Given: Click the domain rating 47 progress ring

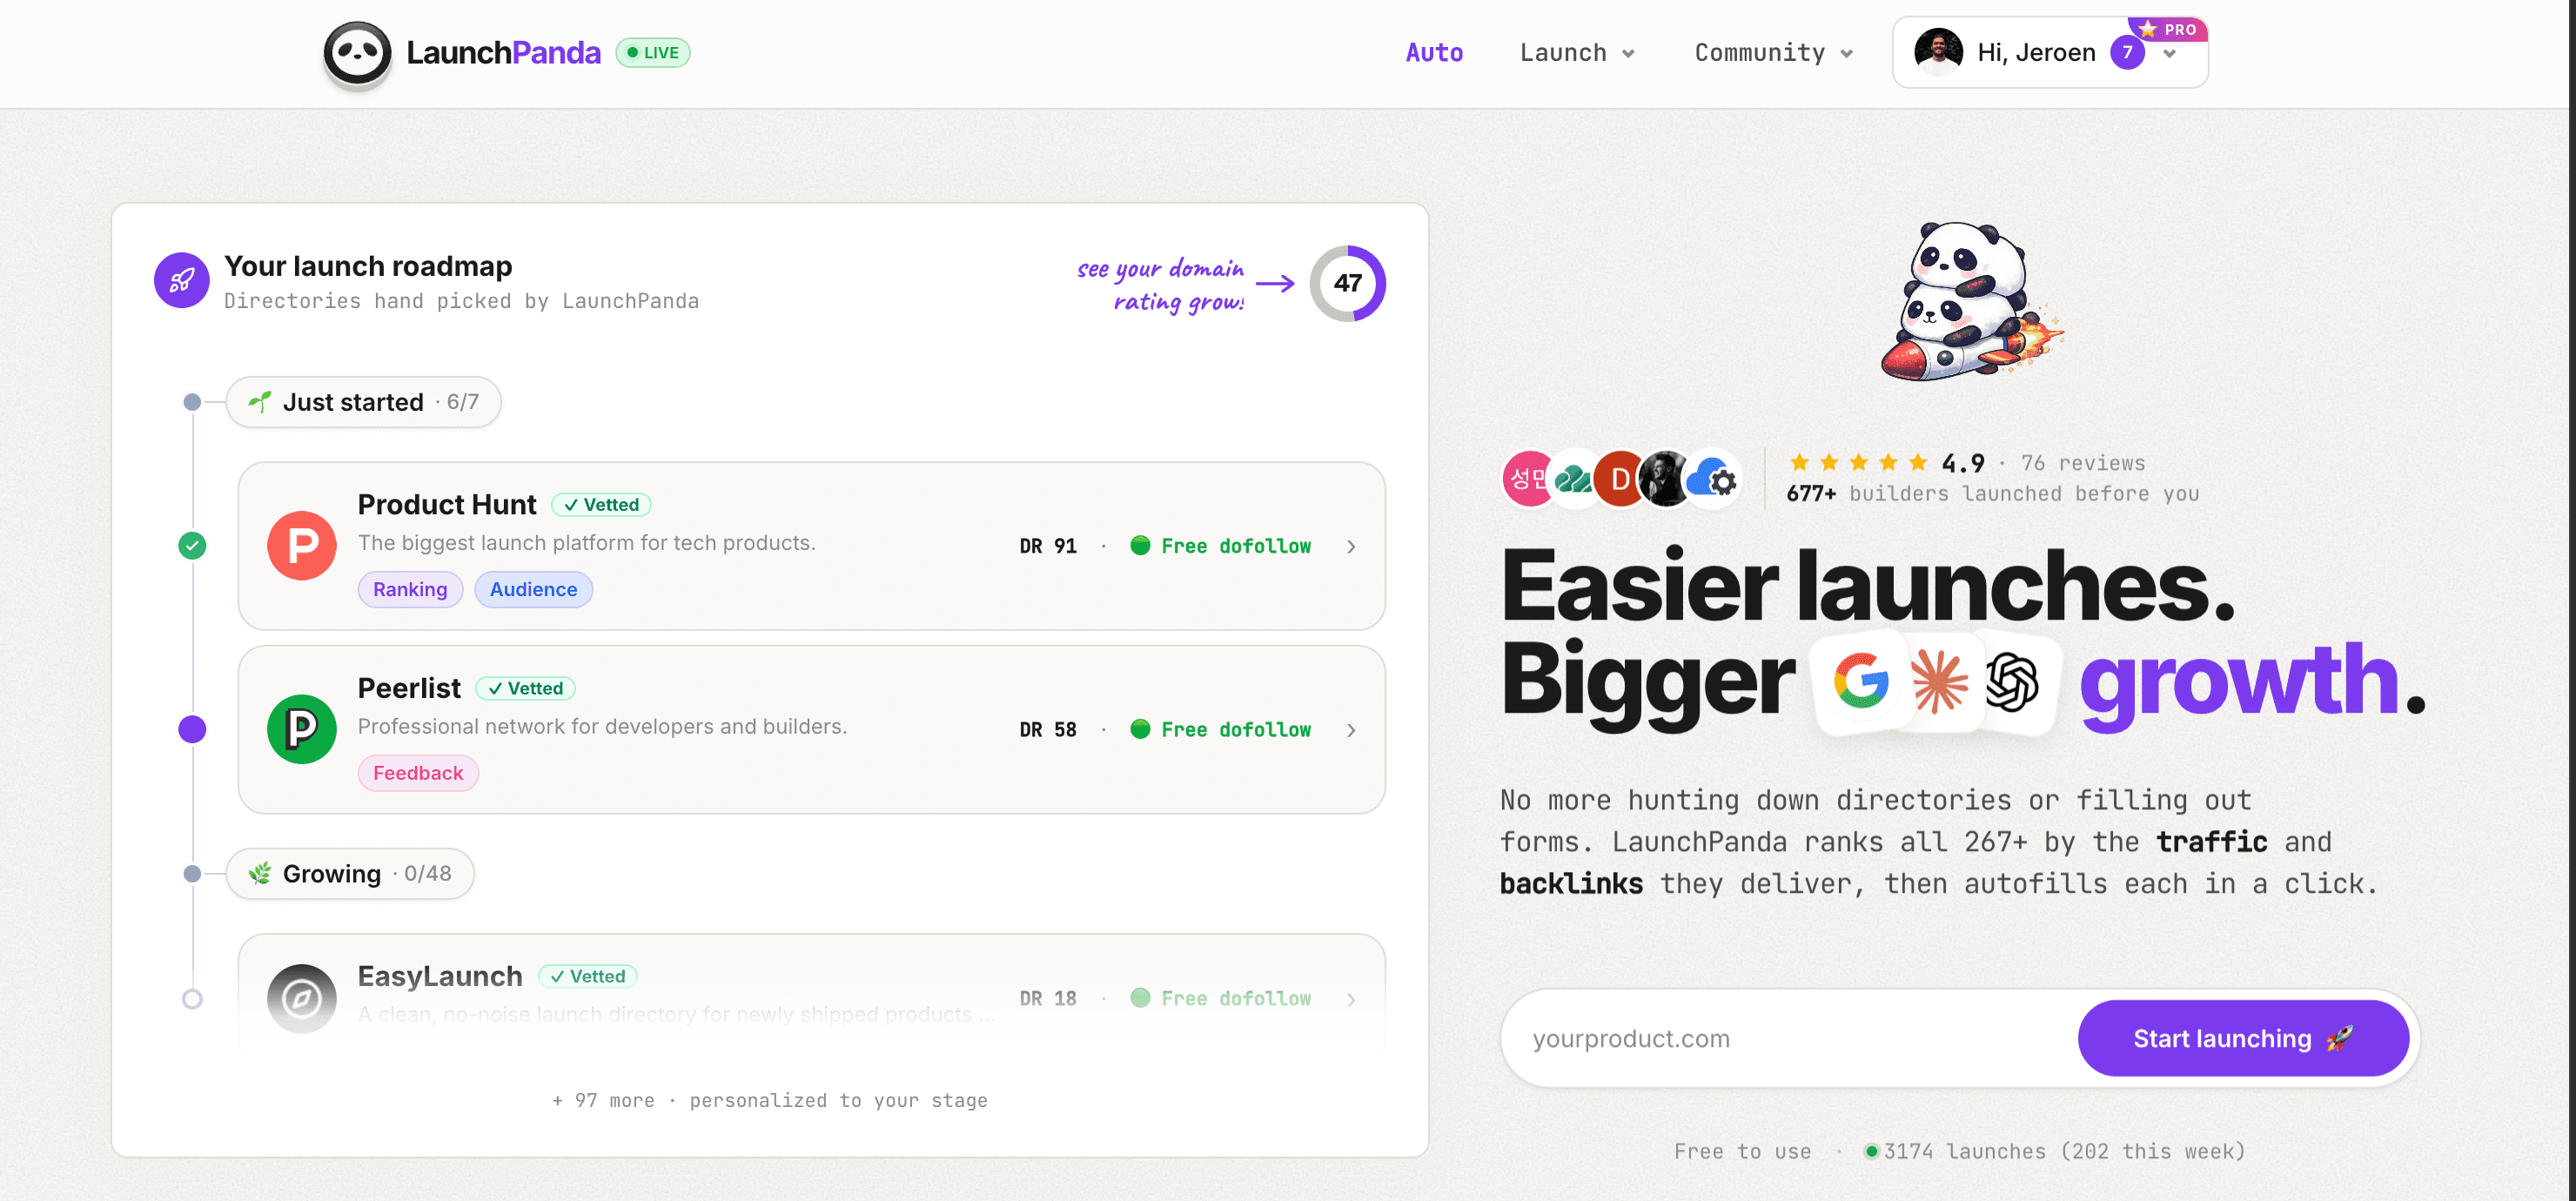Looking at the screenshot, I should coord(1347,283).
